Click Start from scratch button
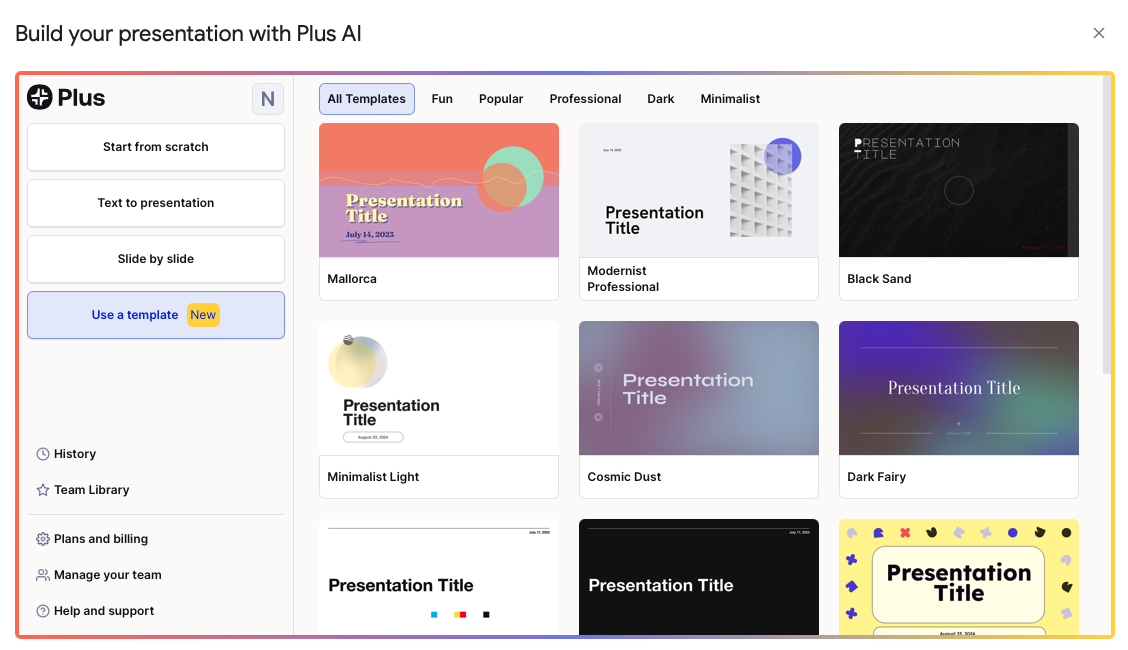 (156, 147)
